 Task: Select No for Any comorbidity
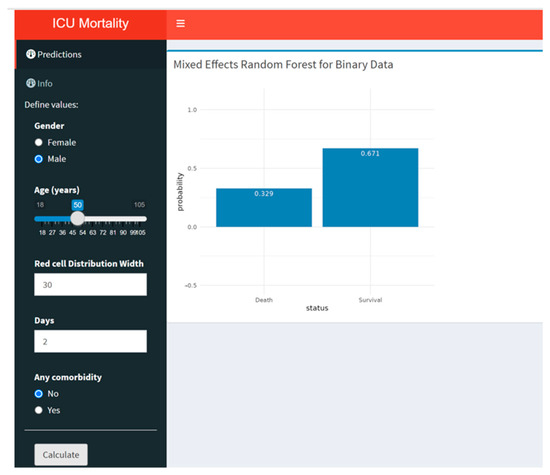[39, 394]
